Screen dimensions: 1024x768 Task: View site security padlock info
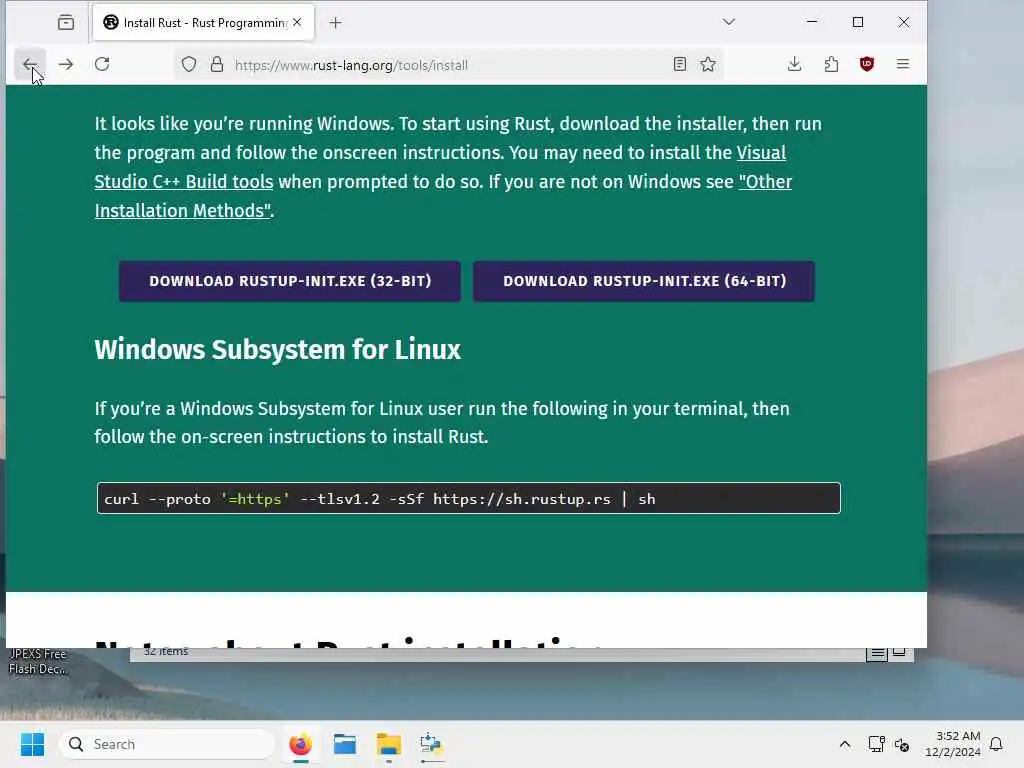click(x=217, y=65)
